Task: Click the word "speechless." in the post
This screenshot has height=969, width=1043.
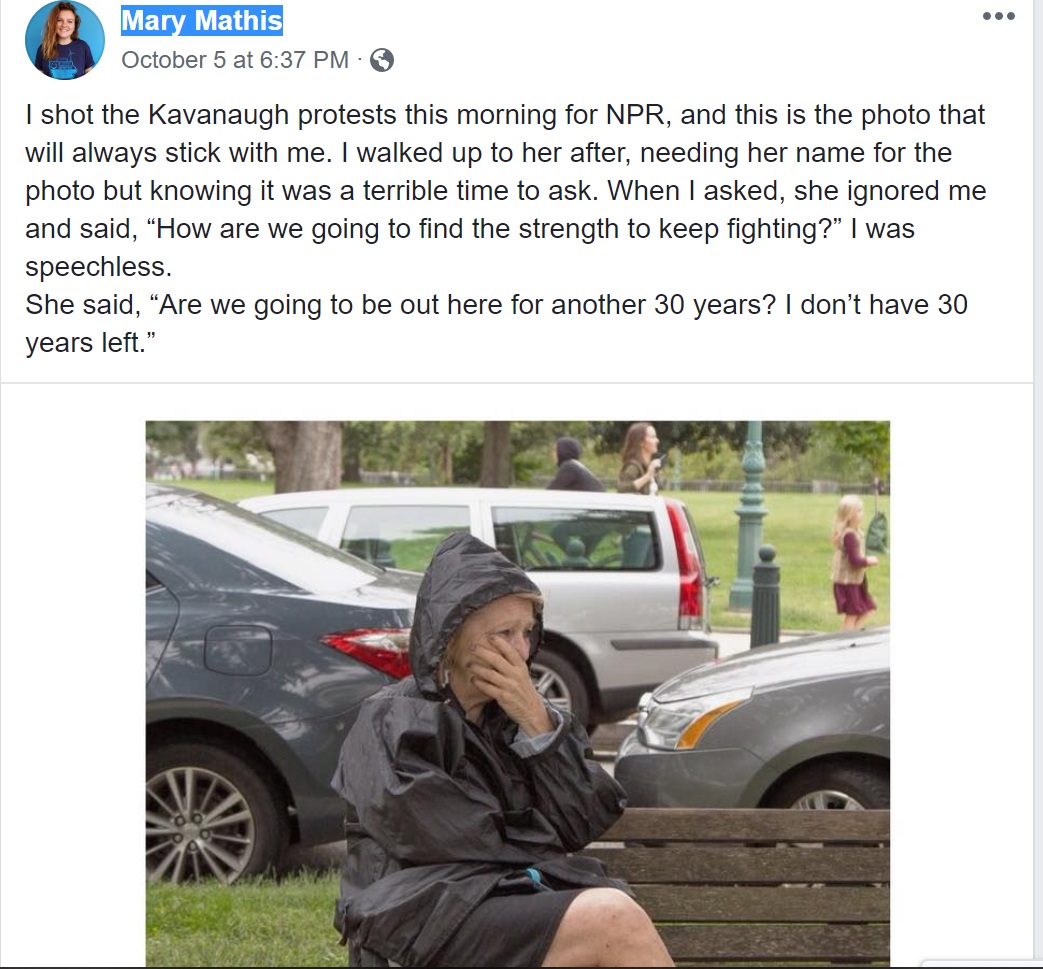Action: [98, 267]
